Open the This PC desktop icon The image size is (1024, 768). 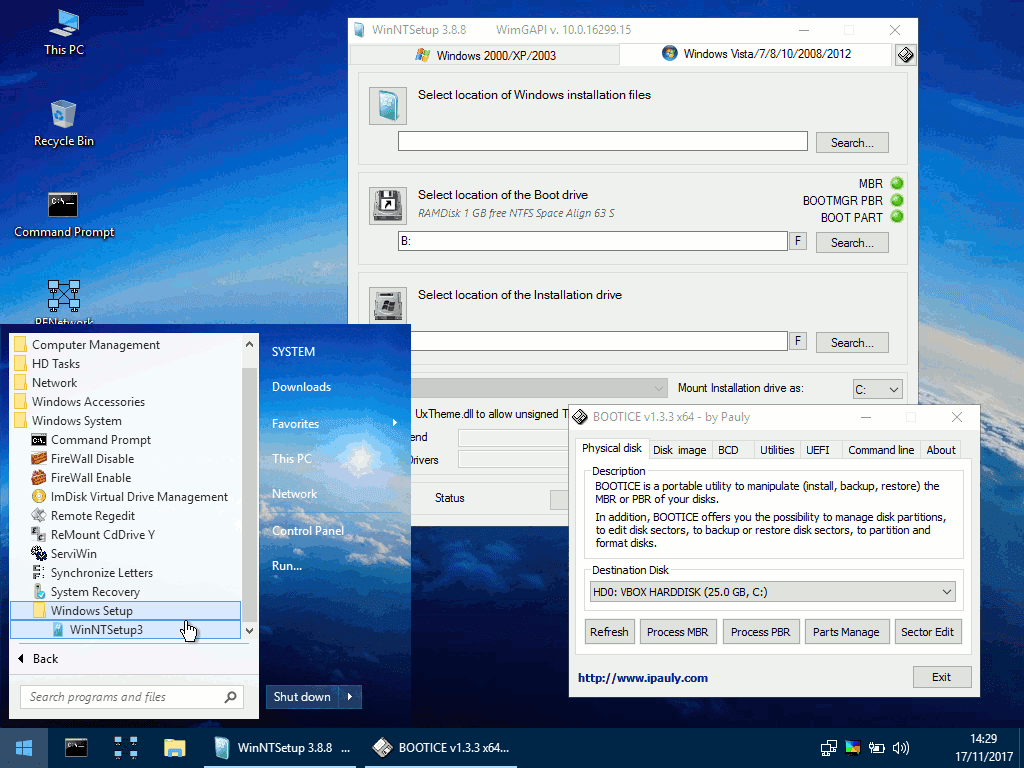click(x=64, y=32)
